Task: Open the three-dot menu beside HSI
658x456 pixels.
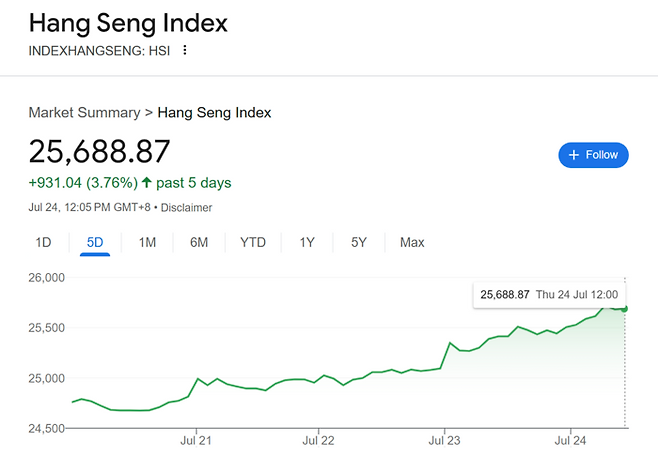Action: [184, 51]
